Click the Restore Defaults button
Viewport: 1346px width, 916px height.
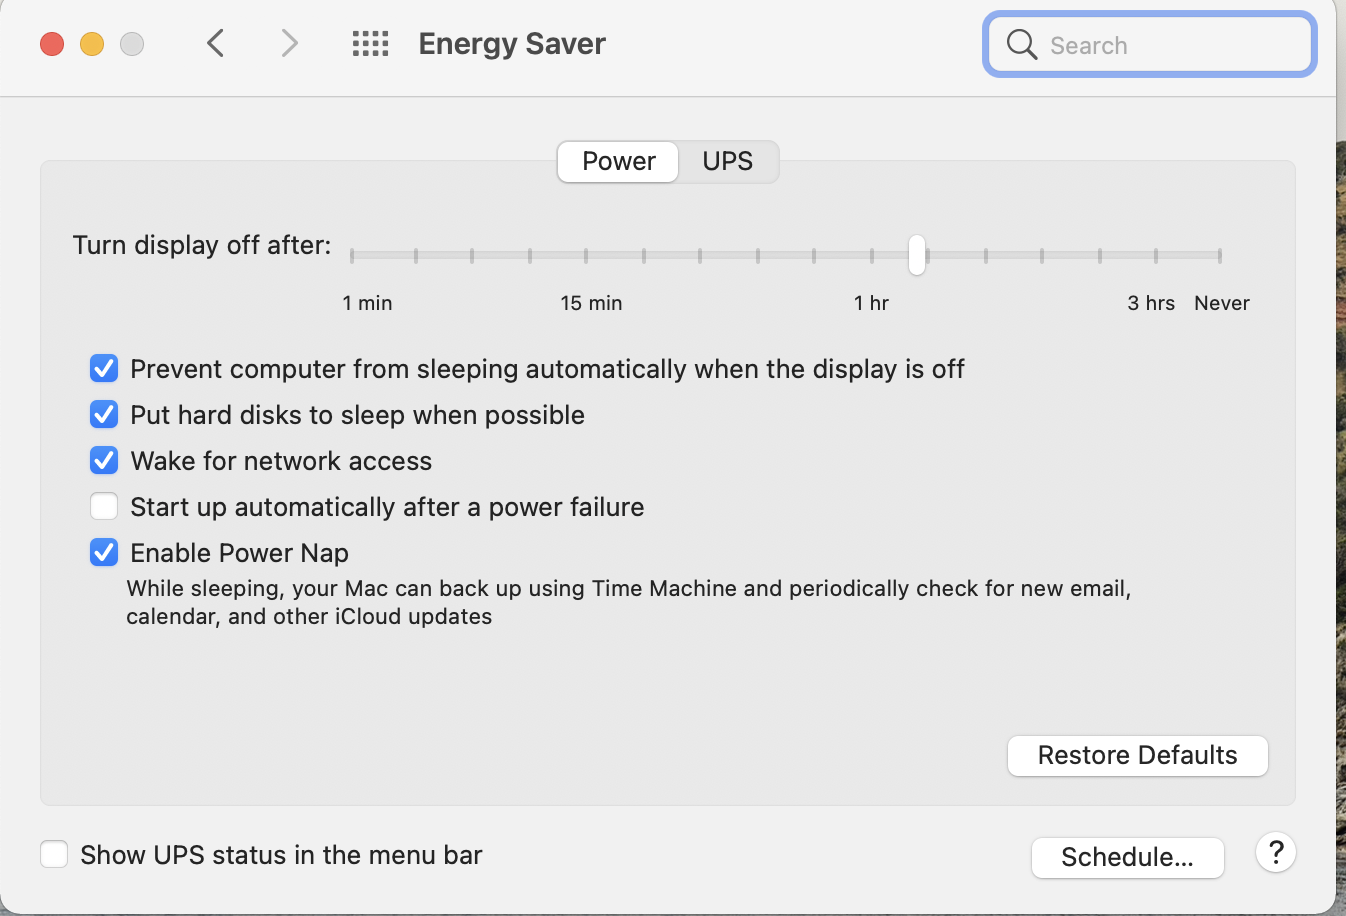1137,756
